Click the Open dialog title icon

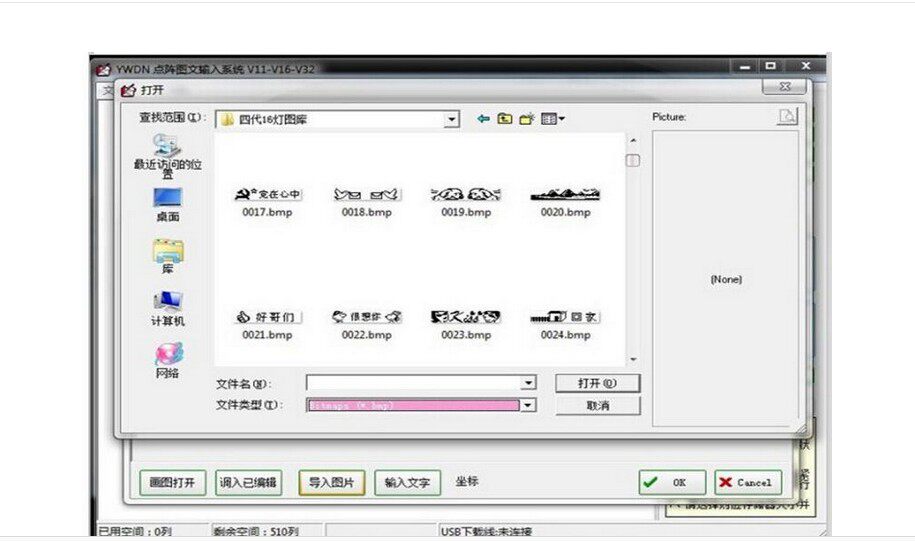[128, 90]
